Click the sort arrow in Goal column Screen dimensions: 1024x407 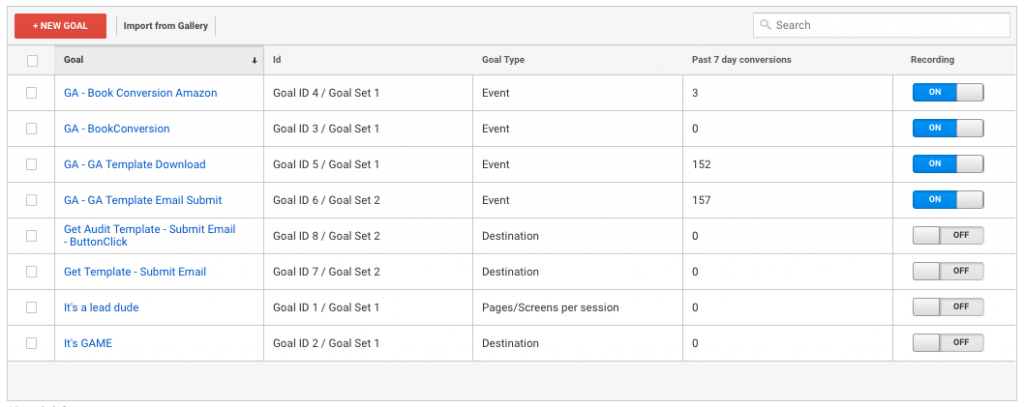pos(254,61)
